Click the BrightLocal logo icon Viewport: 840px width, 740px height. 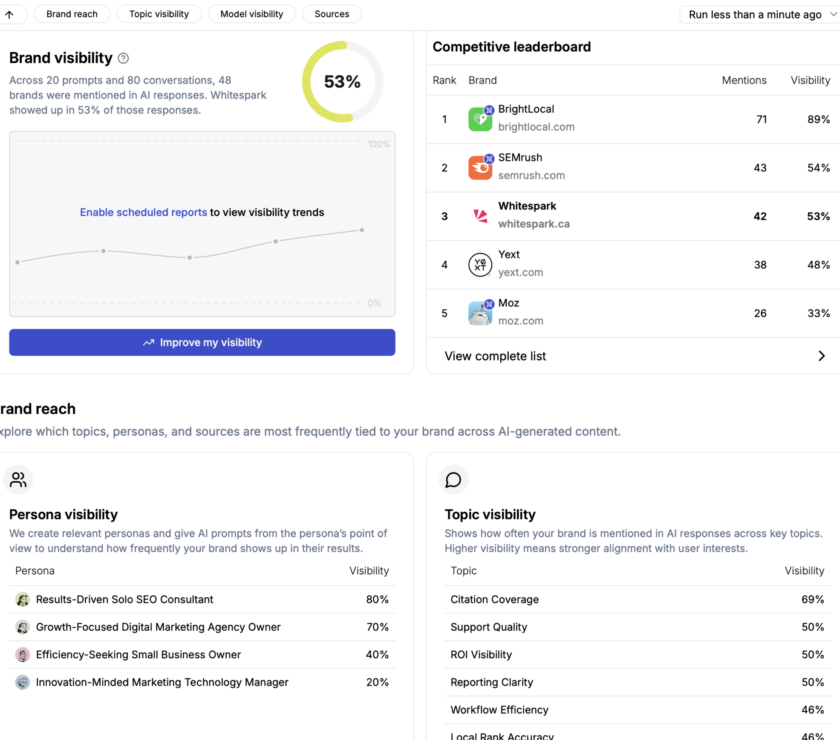480,119
